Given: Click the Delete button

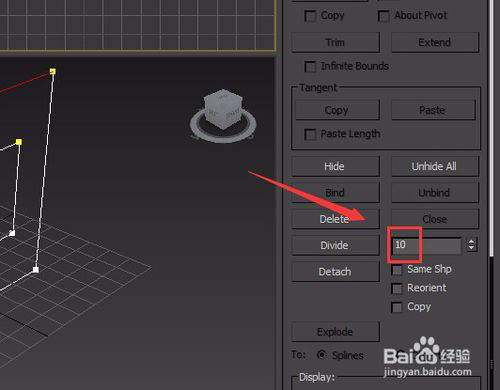Looking at the screenshot, I should point(335,219).
